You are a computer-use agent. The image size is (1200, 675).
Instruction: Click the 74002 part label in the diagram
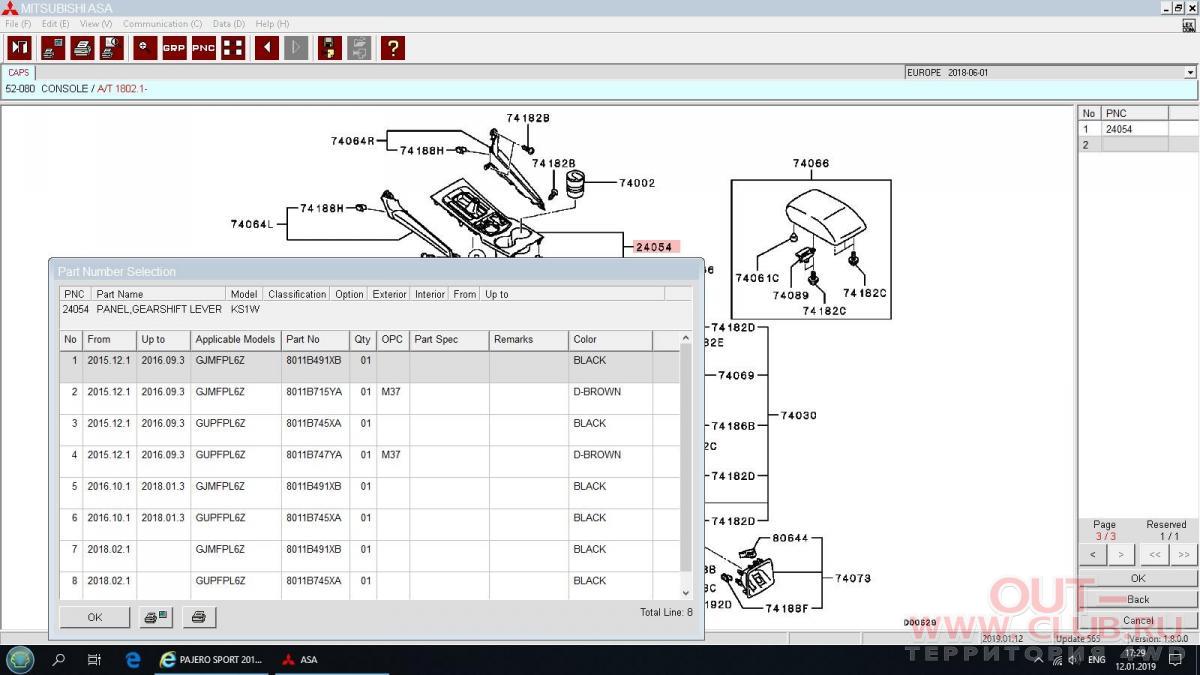[x=637, y=183]
